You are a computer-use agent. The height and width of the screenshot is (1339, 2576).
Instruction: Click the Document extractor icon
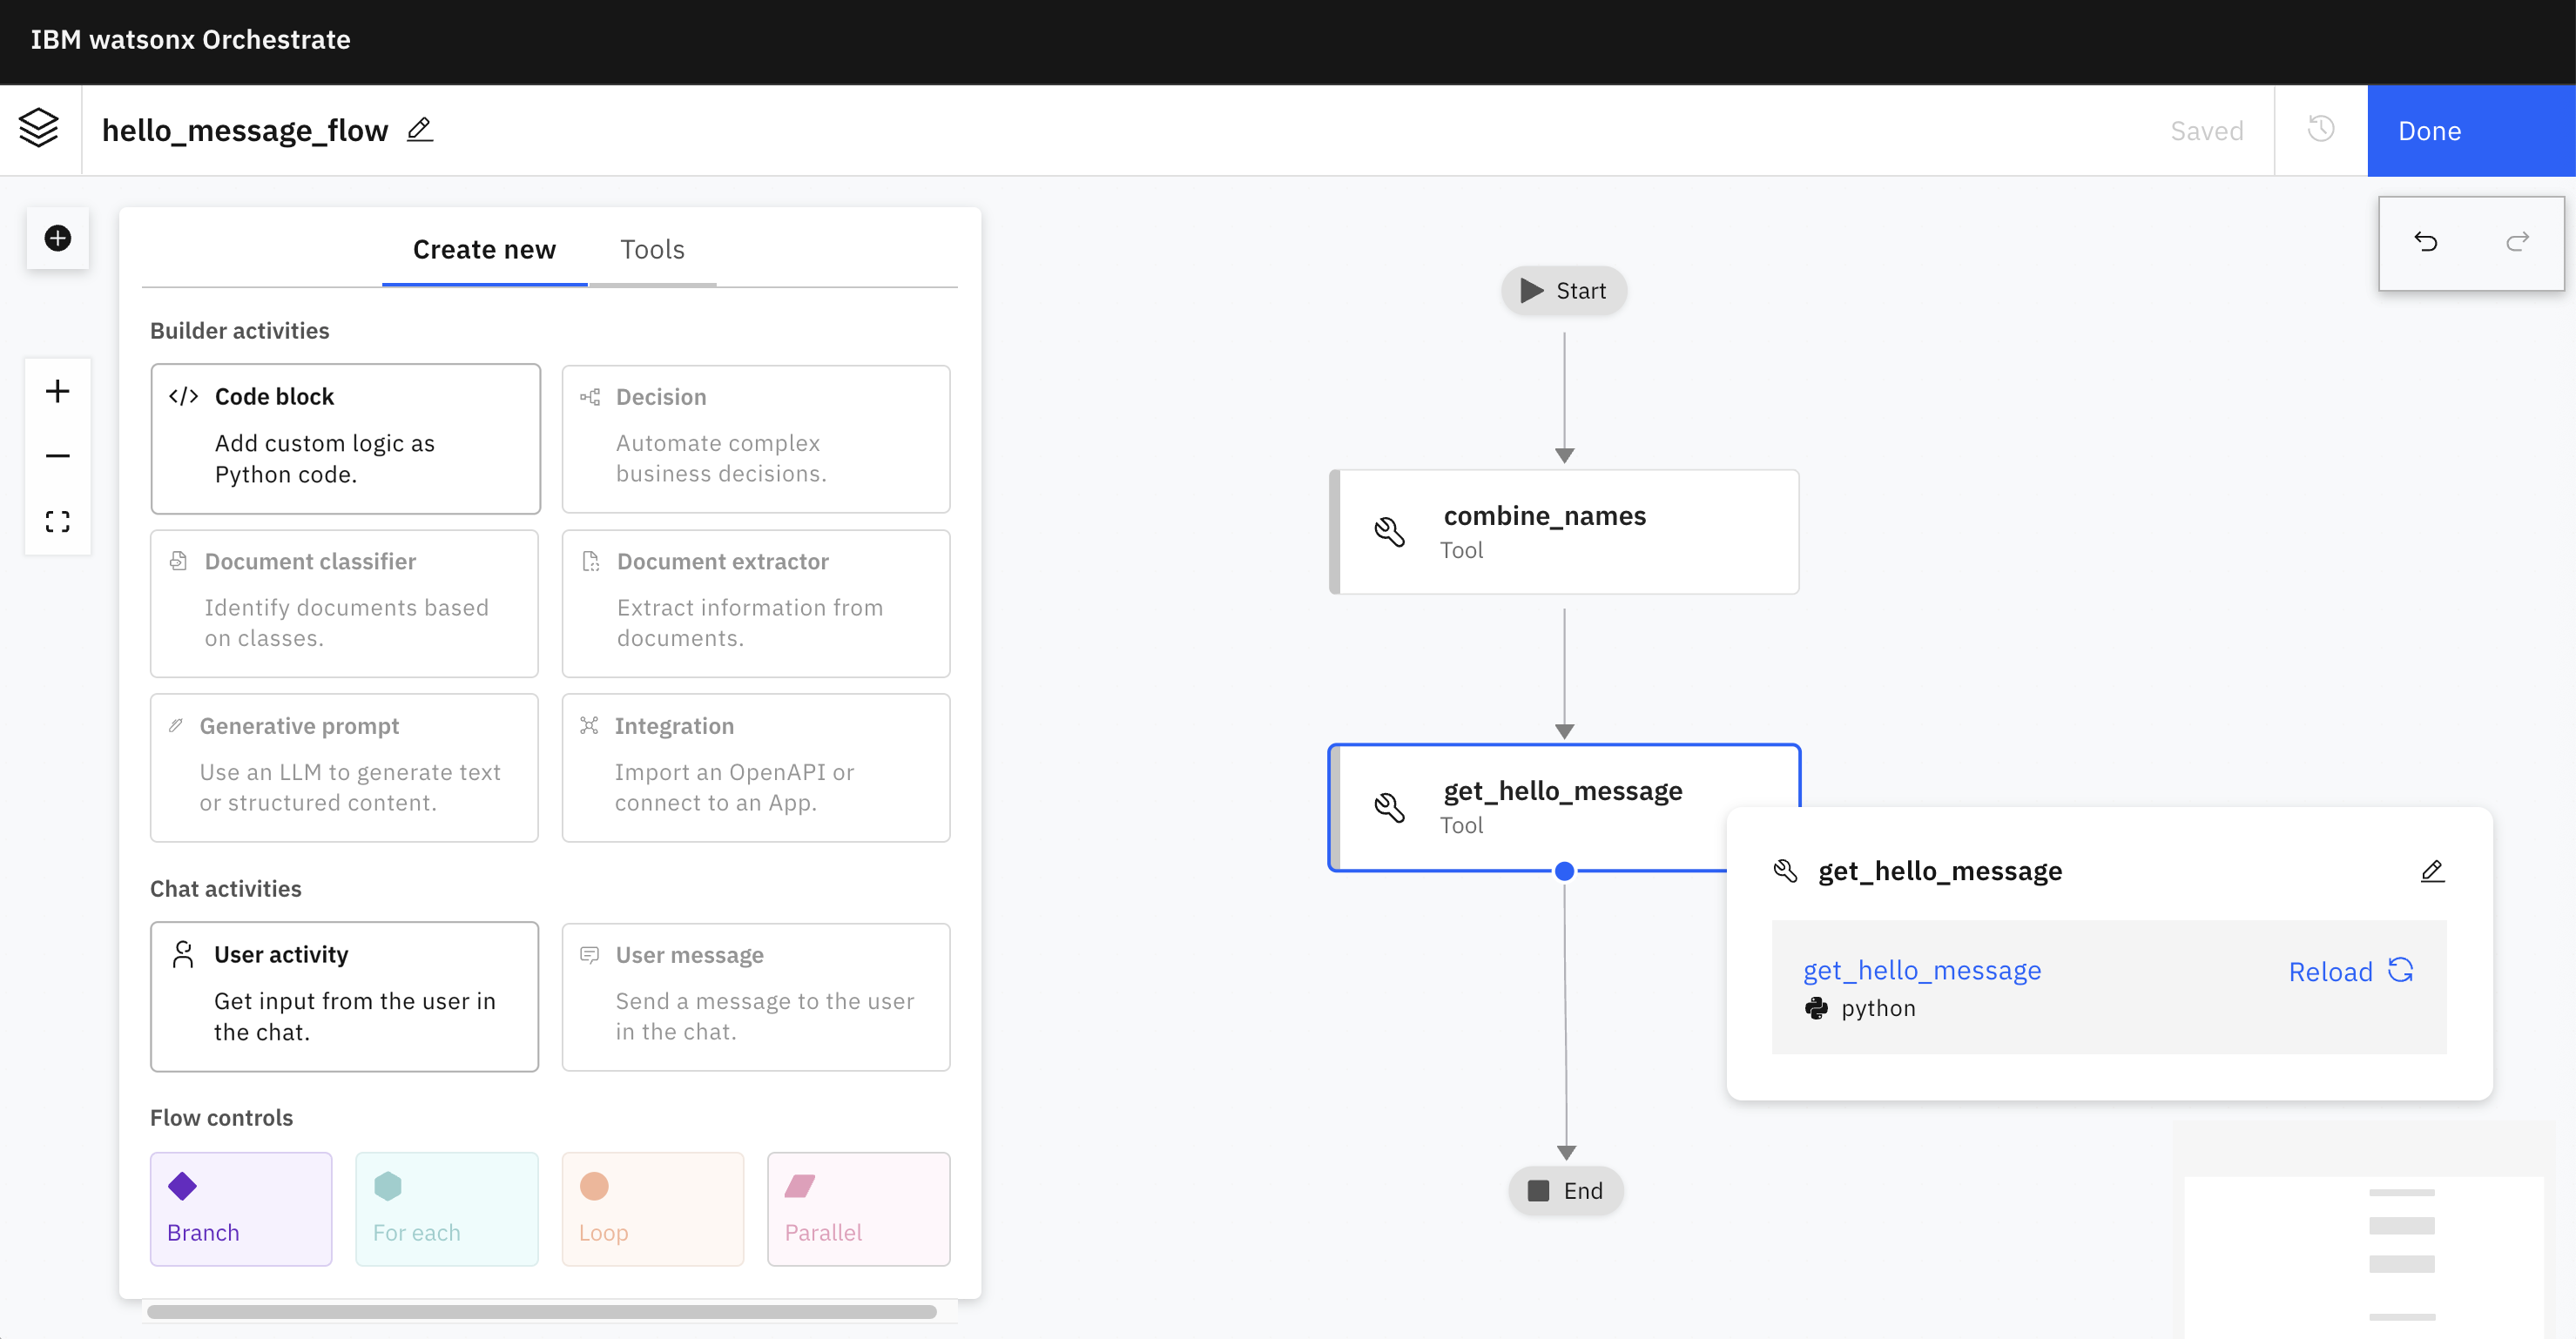coord(591,561)
